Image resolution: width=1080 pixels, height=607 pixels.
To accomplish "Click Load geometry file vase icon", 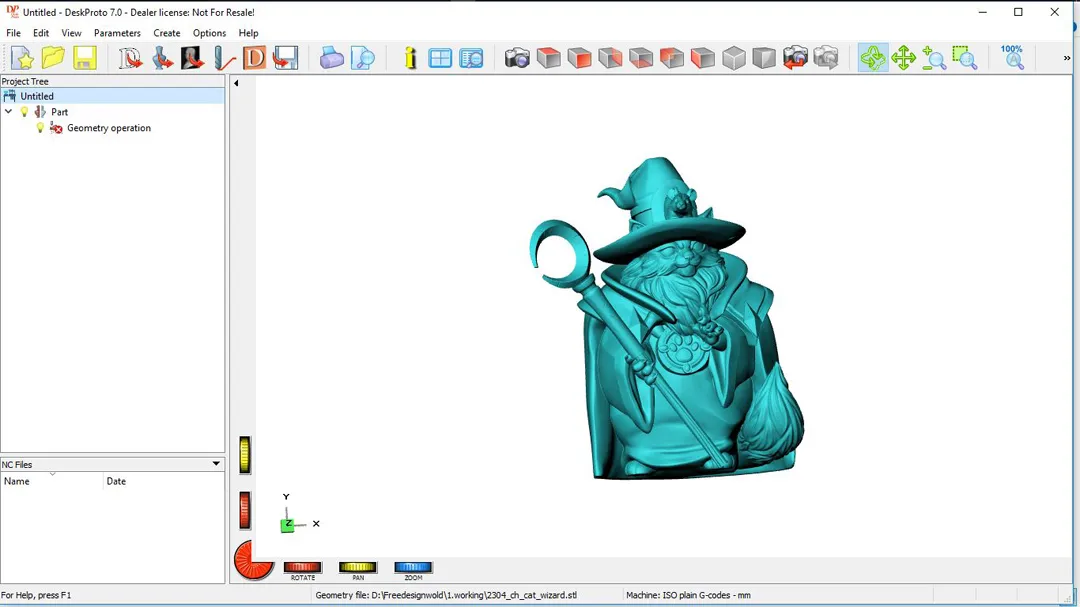I will [163, 58].
